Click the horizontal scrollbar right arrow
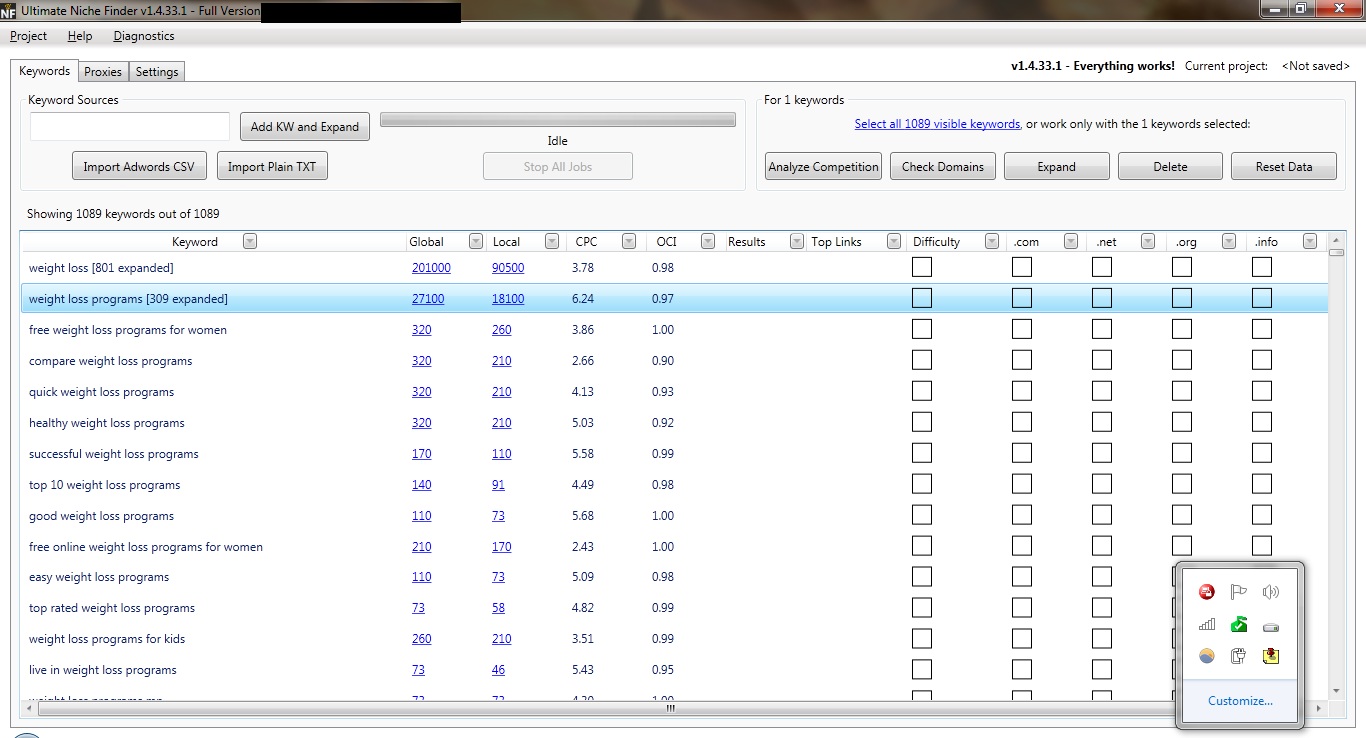Viewport: 1366px width, 738px height. click(x=1319, y=708)
